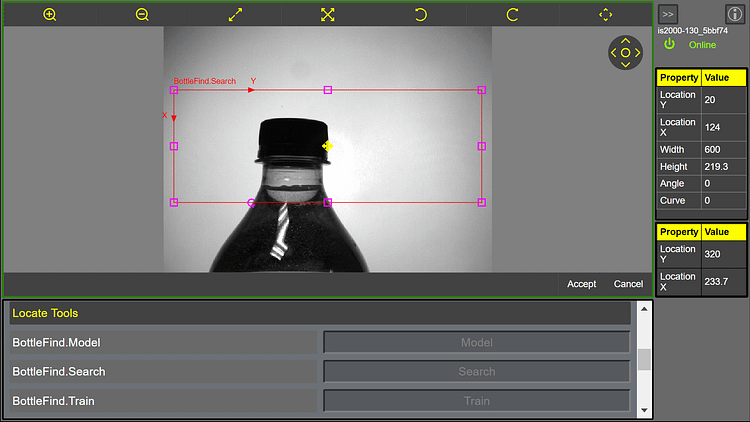Viewport: 750px width, 422px height.
Task: Open the info icon in top-right corner
Action: point(733,14)
